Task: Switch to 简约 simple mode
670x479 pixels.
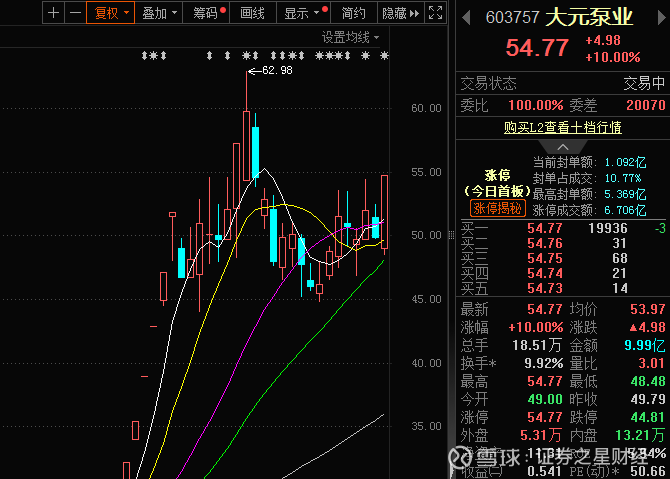Action: (x=353, y=13)
